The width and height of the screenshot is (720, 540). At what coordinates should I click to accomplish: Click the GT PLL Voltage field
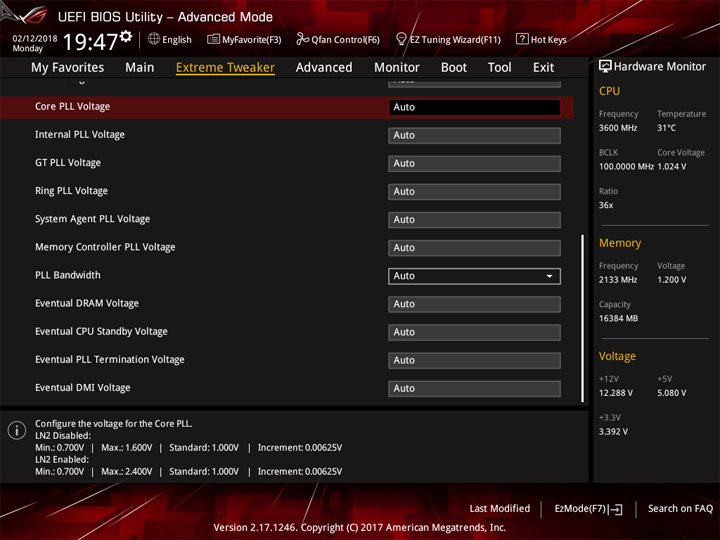pyautogui.click(x=474, y=163)
